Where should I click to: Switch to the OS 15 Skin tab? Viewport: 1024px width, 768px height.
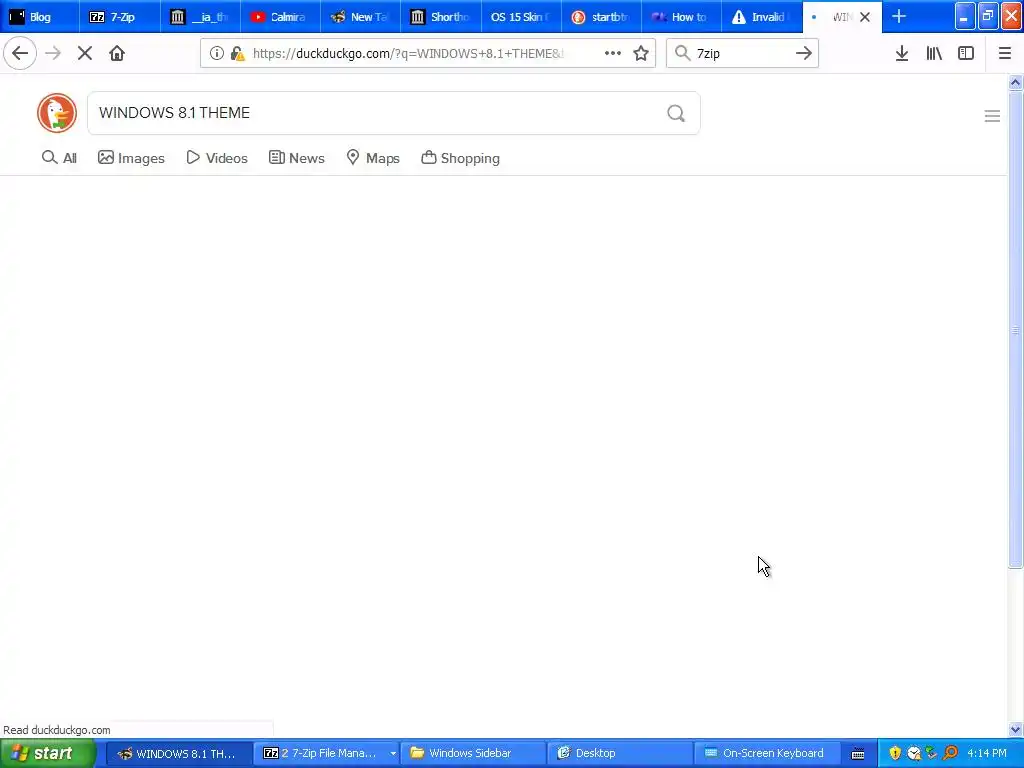pos(520,17)
